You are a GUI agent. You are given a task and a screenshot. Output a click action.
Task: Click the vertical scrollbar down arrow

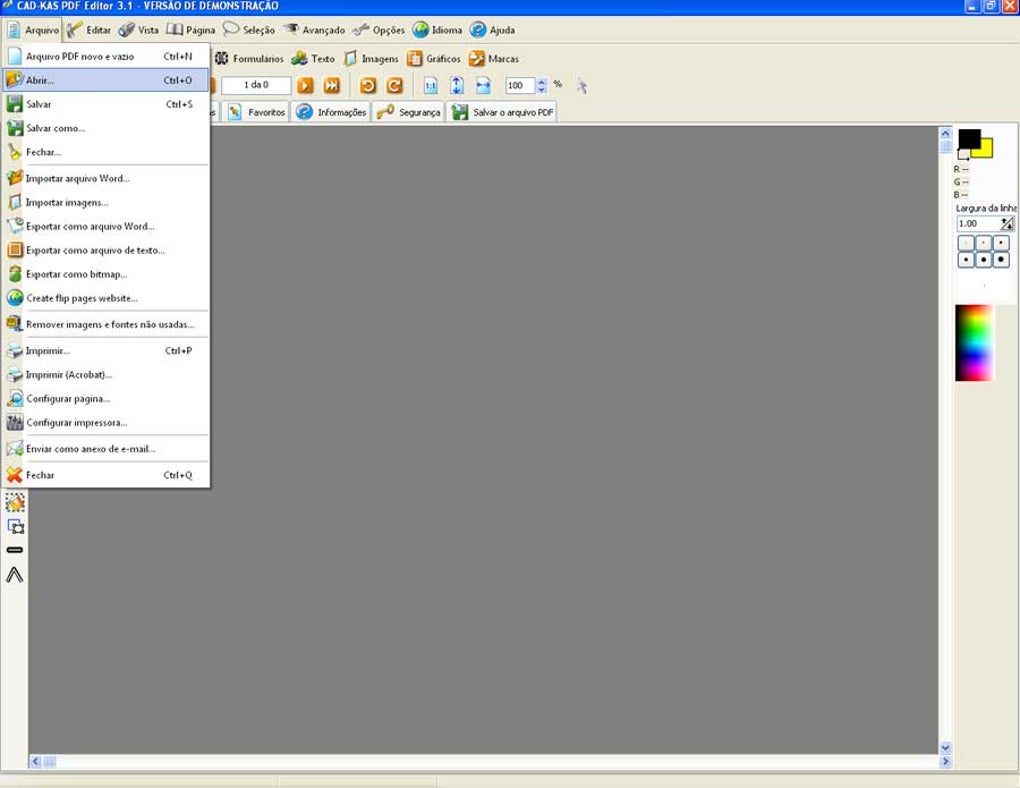945,748
